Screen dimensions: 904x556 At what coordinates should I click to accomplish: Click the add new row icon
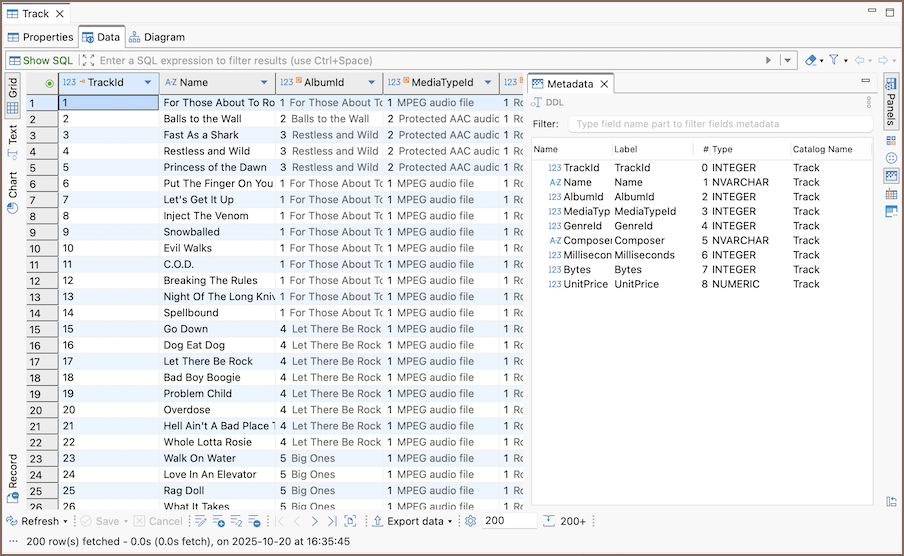[219, 521]
